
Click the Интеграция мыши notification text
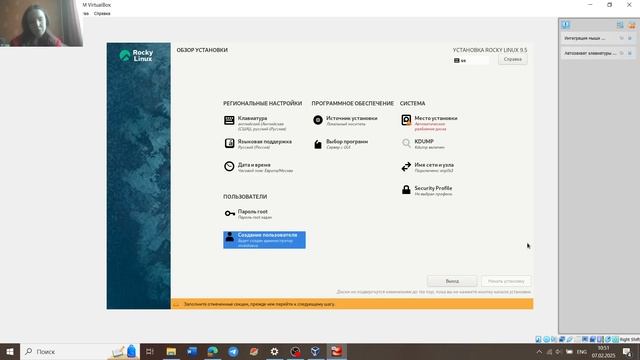(584, 38)
